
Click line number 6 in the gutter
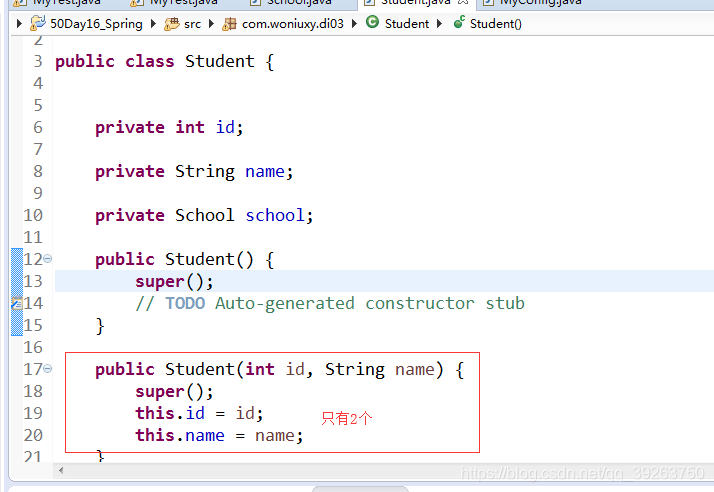click(38, 127)
